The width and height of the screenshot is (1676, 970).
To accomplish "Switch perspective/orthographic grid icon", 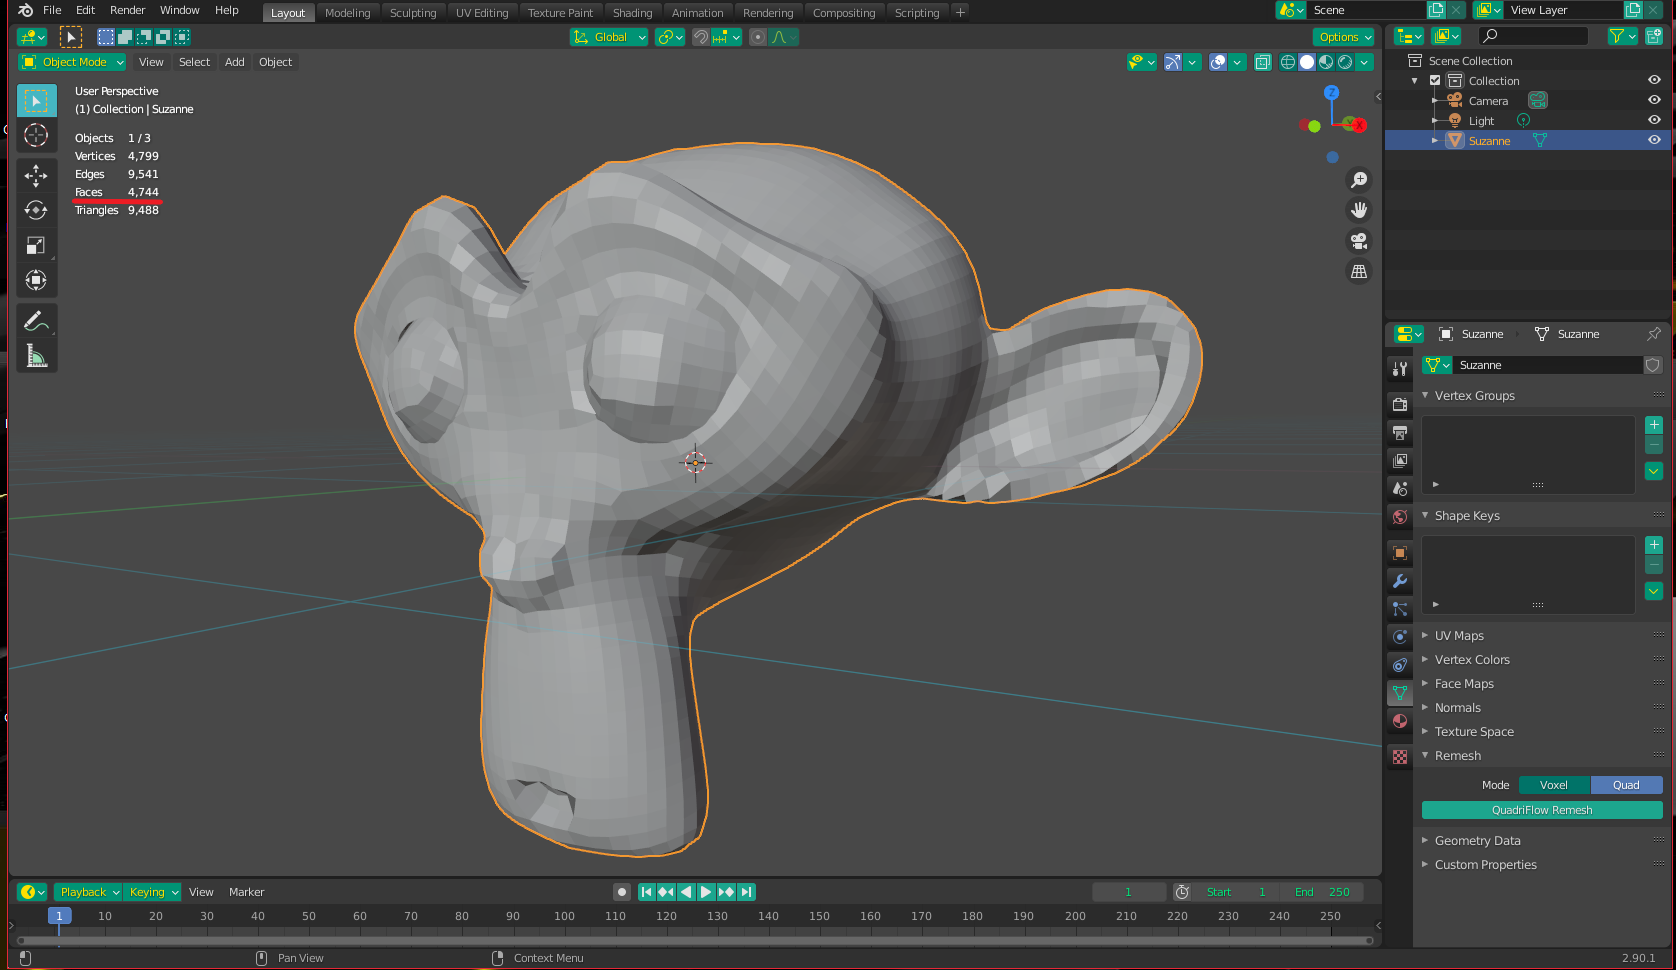I will (x=1359, y=272).
